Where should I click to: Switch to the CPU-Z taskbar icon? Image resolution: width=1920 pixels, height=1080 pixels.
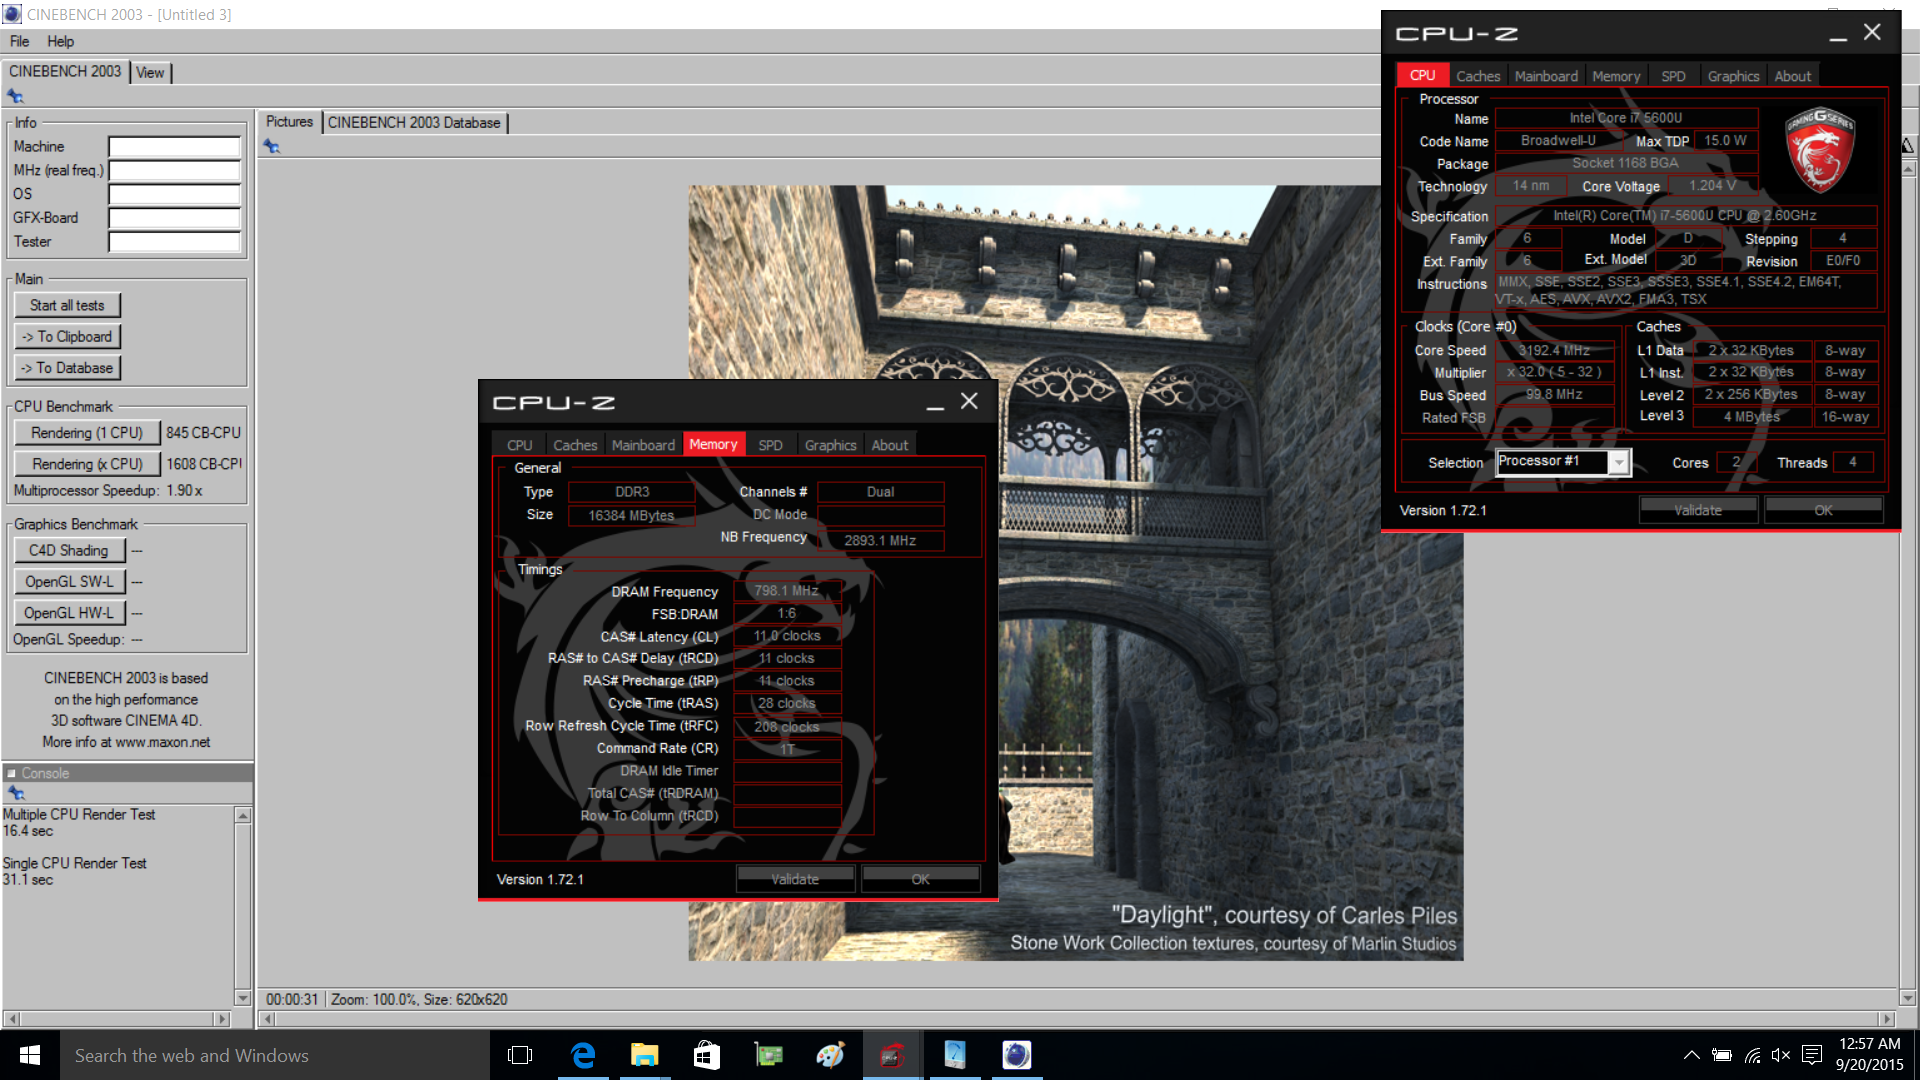893,1055
